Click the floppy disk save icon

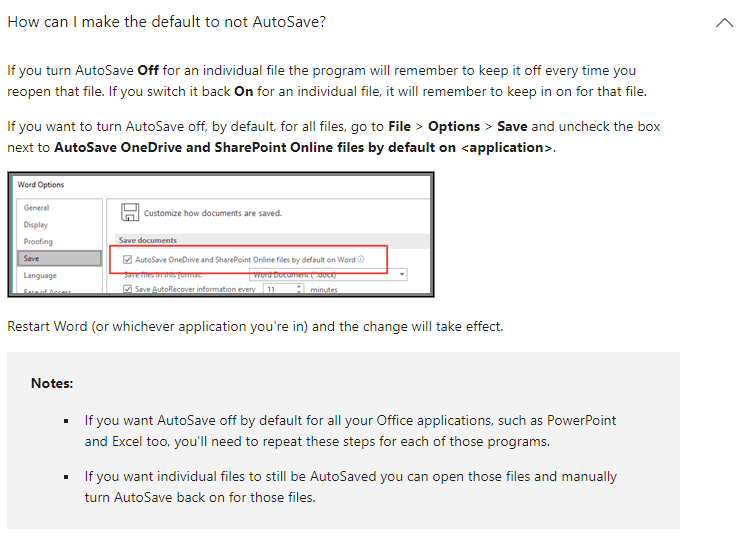[x=130, y=212]
